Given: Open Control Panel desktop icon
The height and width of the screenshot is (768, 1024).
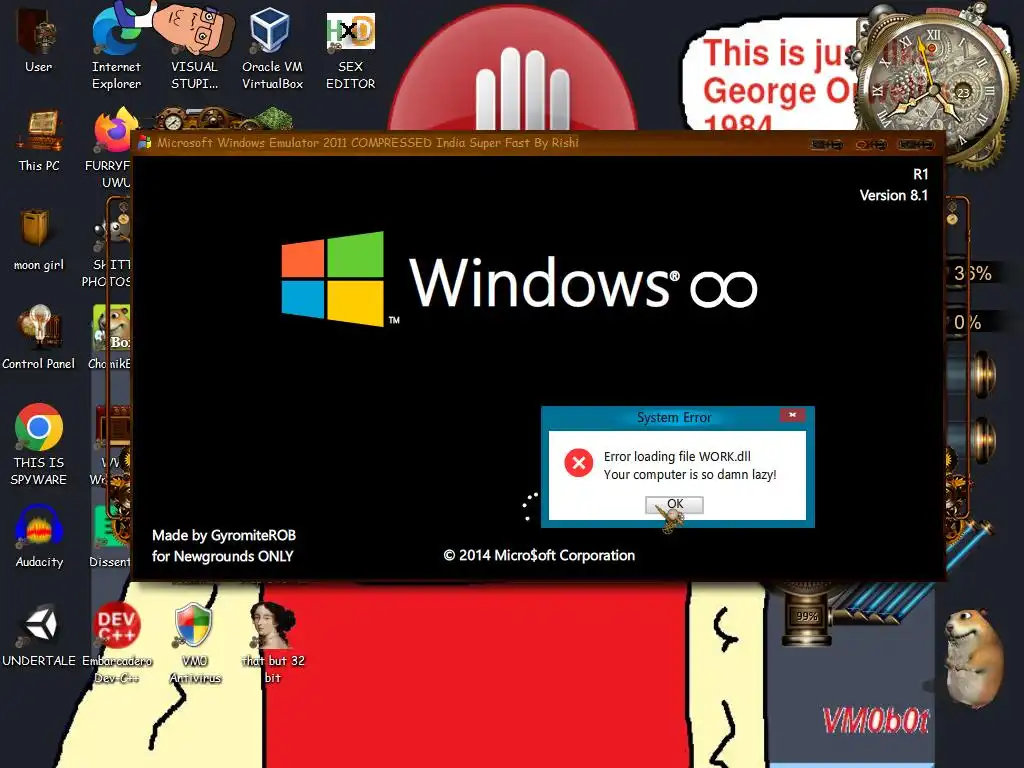Looking at the screenshot, I should (x=39, y=336).
